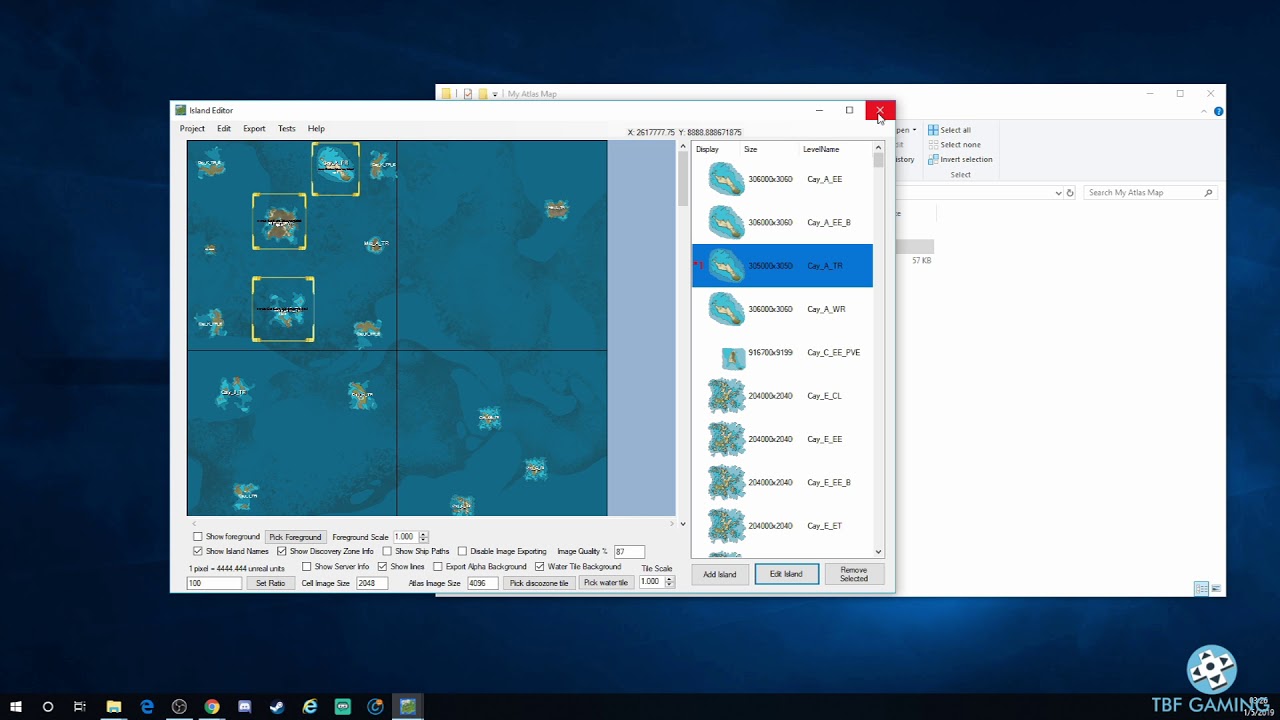Open the Help menu
This screenshot has width=1280, height=720.
point(316,128)
